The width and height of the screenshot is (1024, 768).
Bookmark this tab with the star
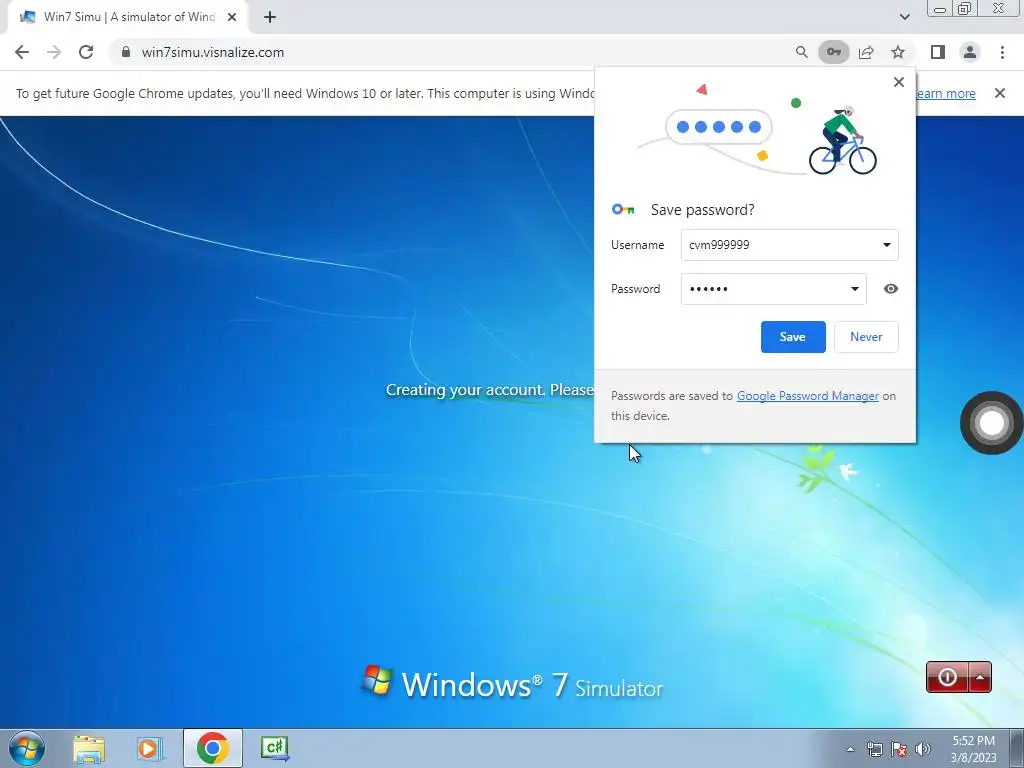[898, 52]
